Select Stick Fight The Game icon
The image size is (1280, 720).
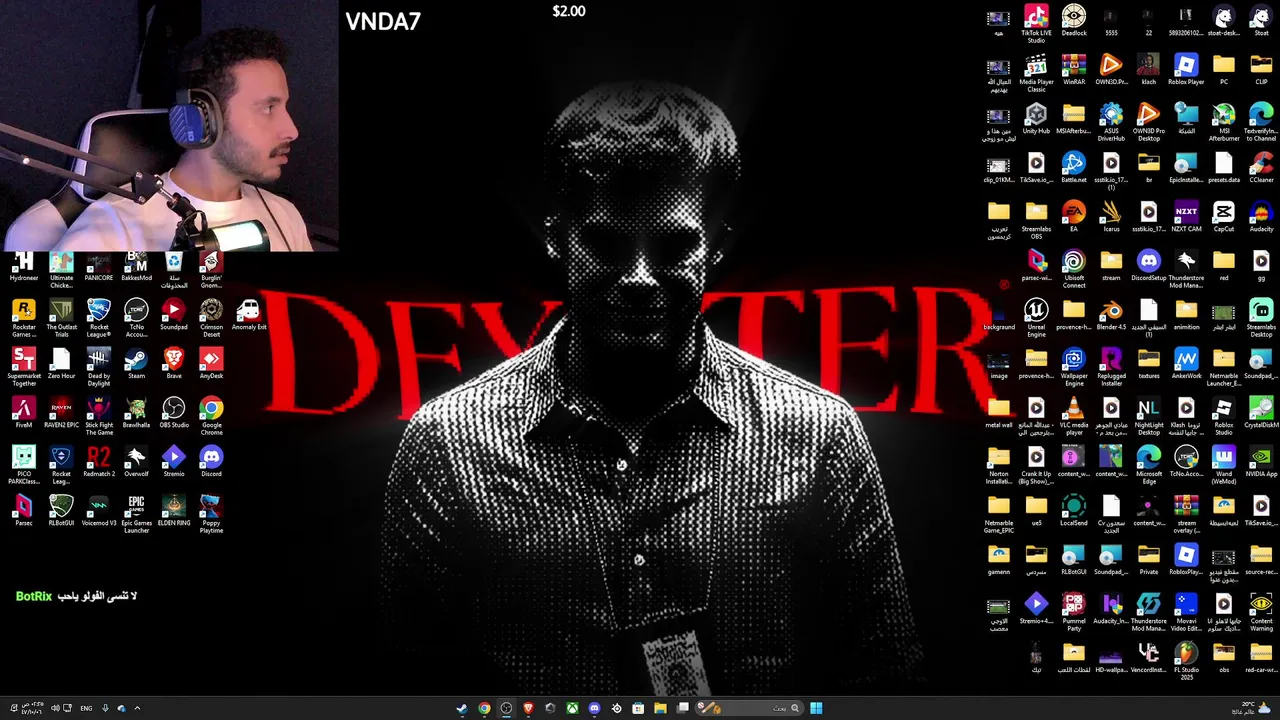pos(99,415)
